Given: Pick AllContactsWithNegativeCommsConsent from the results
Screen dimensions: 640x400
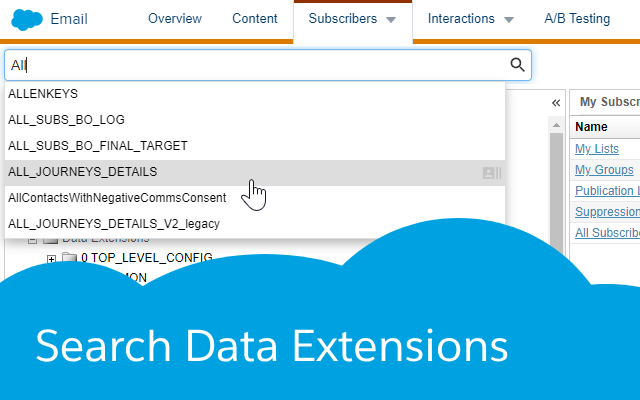Looking at the screenshot, I should [x=117, y=198].
